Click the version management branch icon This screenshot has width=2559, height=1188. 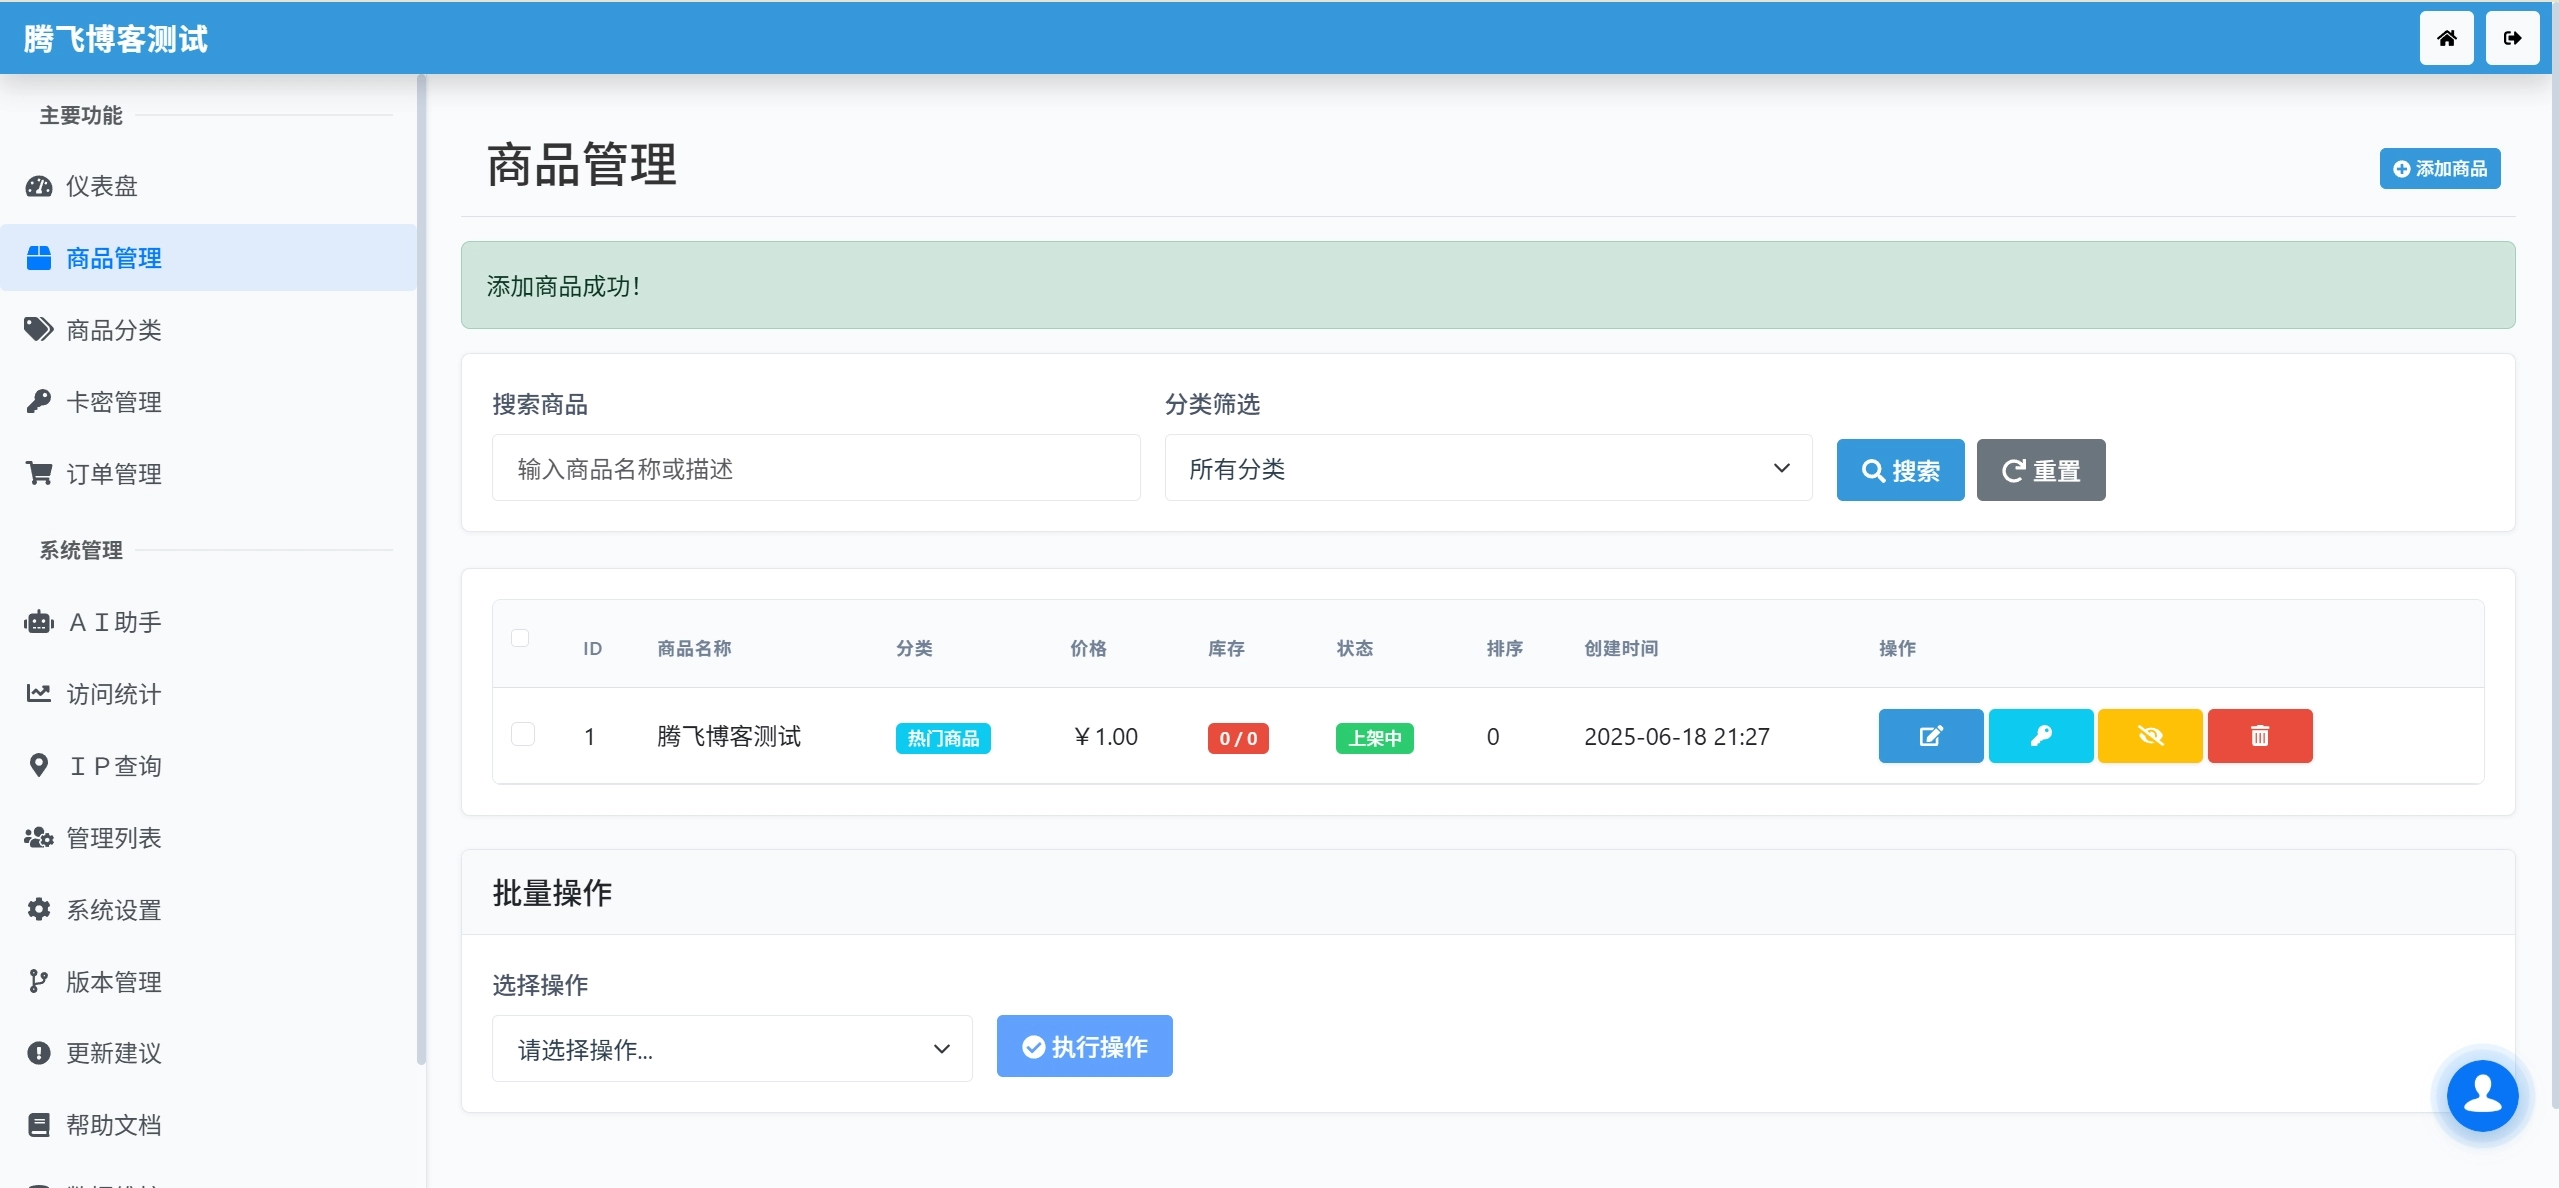39,981
